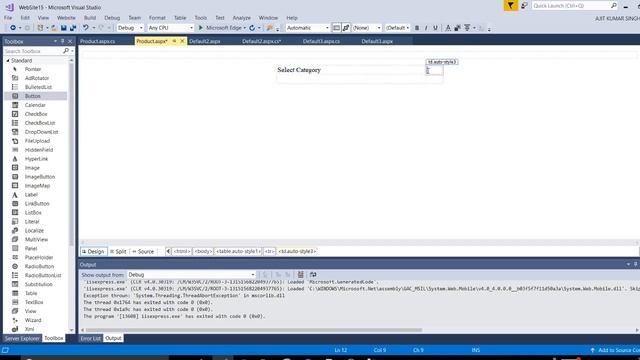Open the File menu
Screen dimensions: 640x360
(8, 18)
